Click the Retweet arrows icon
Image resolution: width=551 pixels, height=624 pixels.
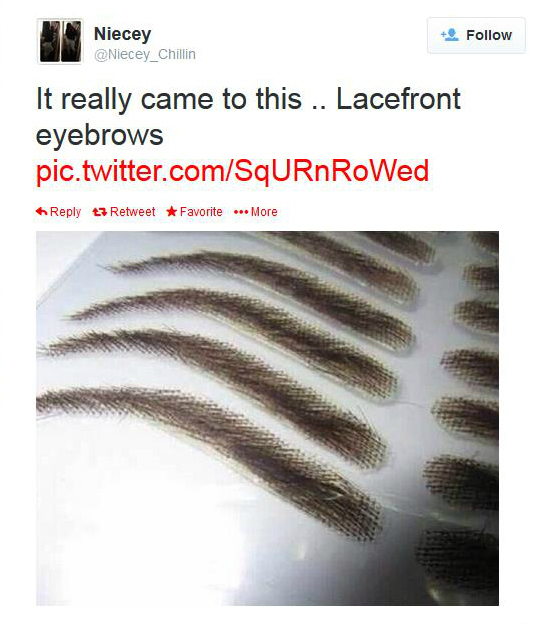click(99, 212)
